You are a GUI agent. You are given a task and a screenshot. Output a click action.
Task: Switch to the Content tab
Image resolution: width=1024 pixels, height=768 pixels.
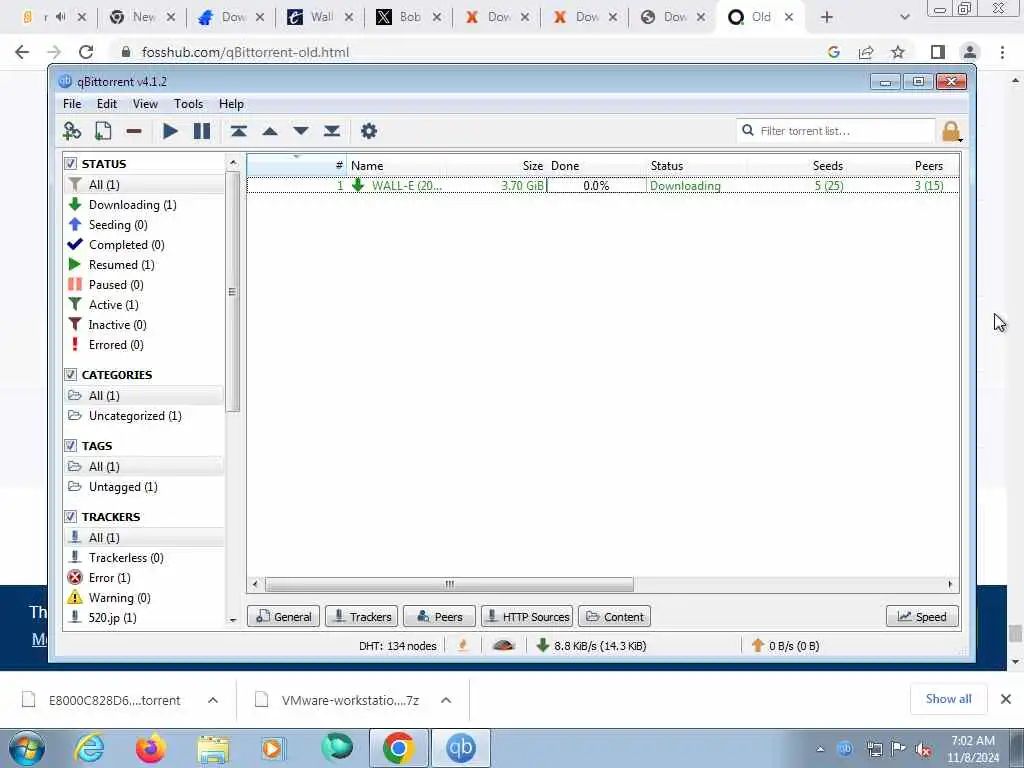point(614,616)
